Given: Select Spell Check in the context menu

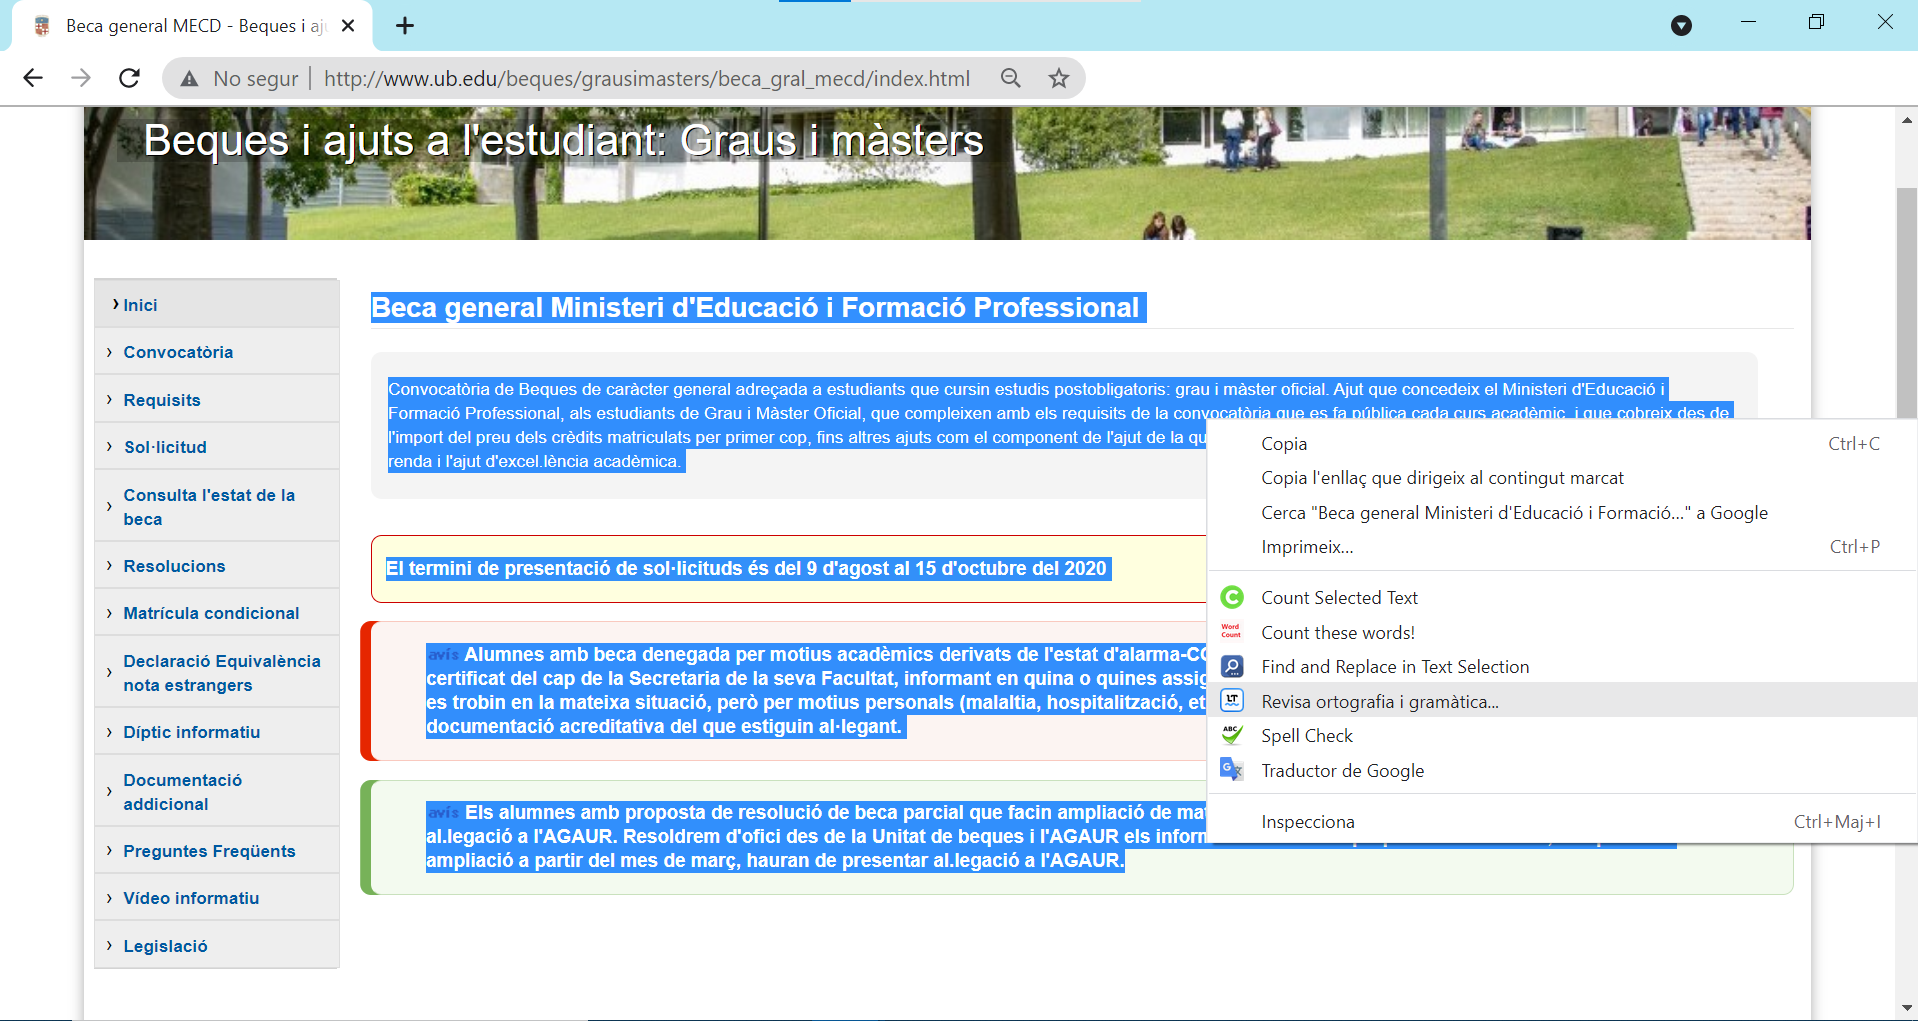Looking at the screenshot, I should [x=1306, y=736].
